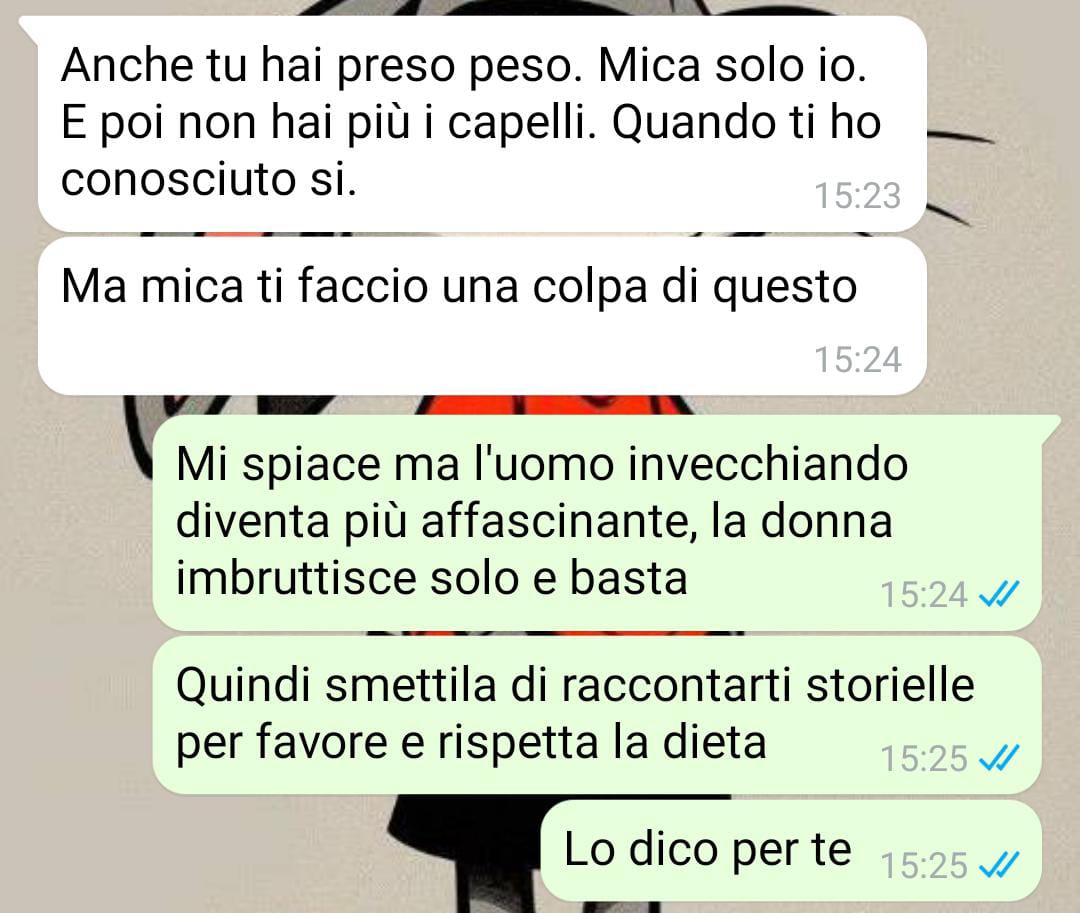Viewport: 1080px width, 913px height.
Task: Click the words 'imbruttisce solo e basta'
Action: pyautogui.click(x=431, y=578)
